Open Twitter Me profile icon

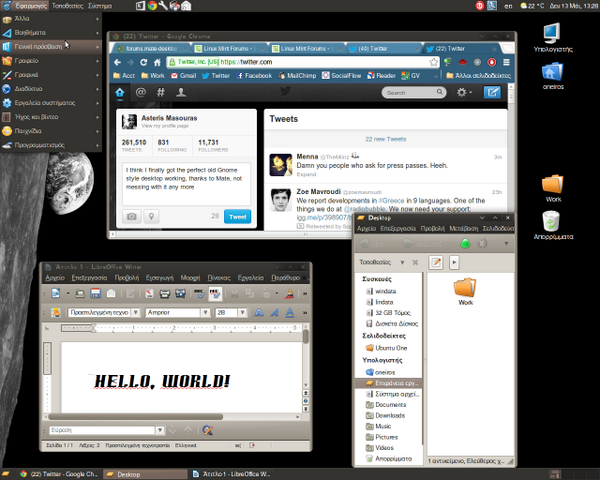181,92
